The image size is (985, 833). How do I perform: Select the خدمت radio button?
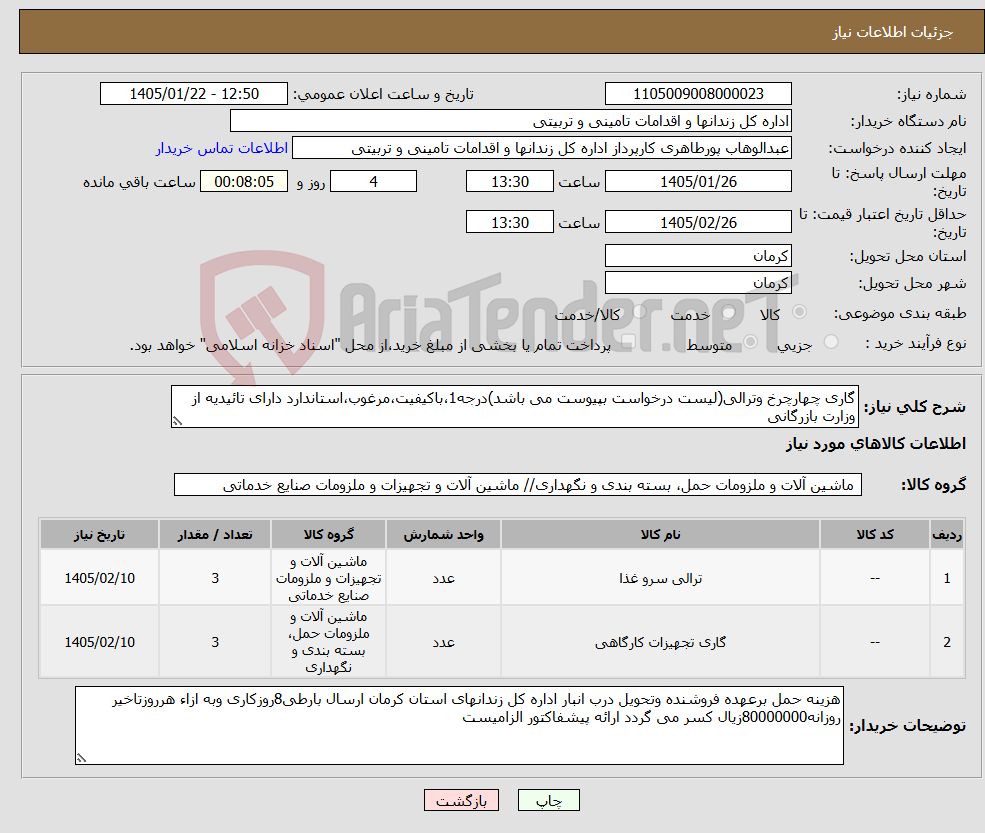point(729,312)
